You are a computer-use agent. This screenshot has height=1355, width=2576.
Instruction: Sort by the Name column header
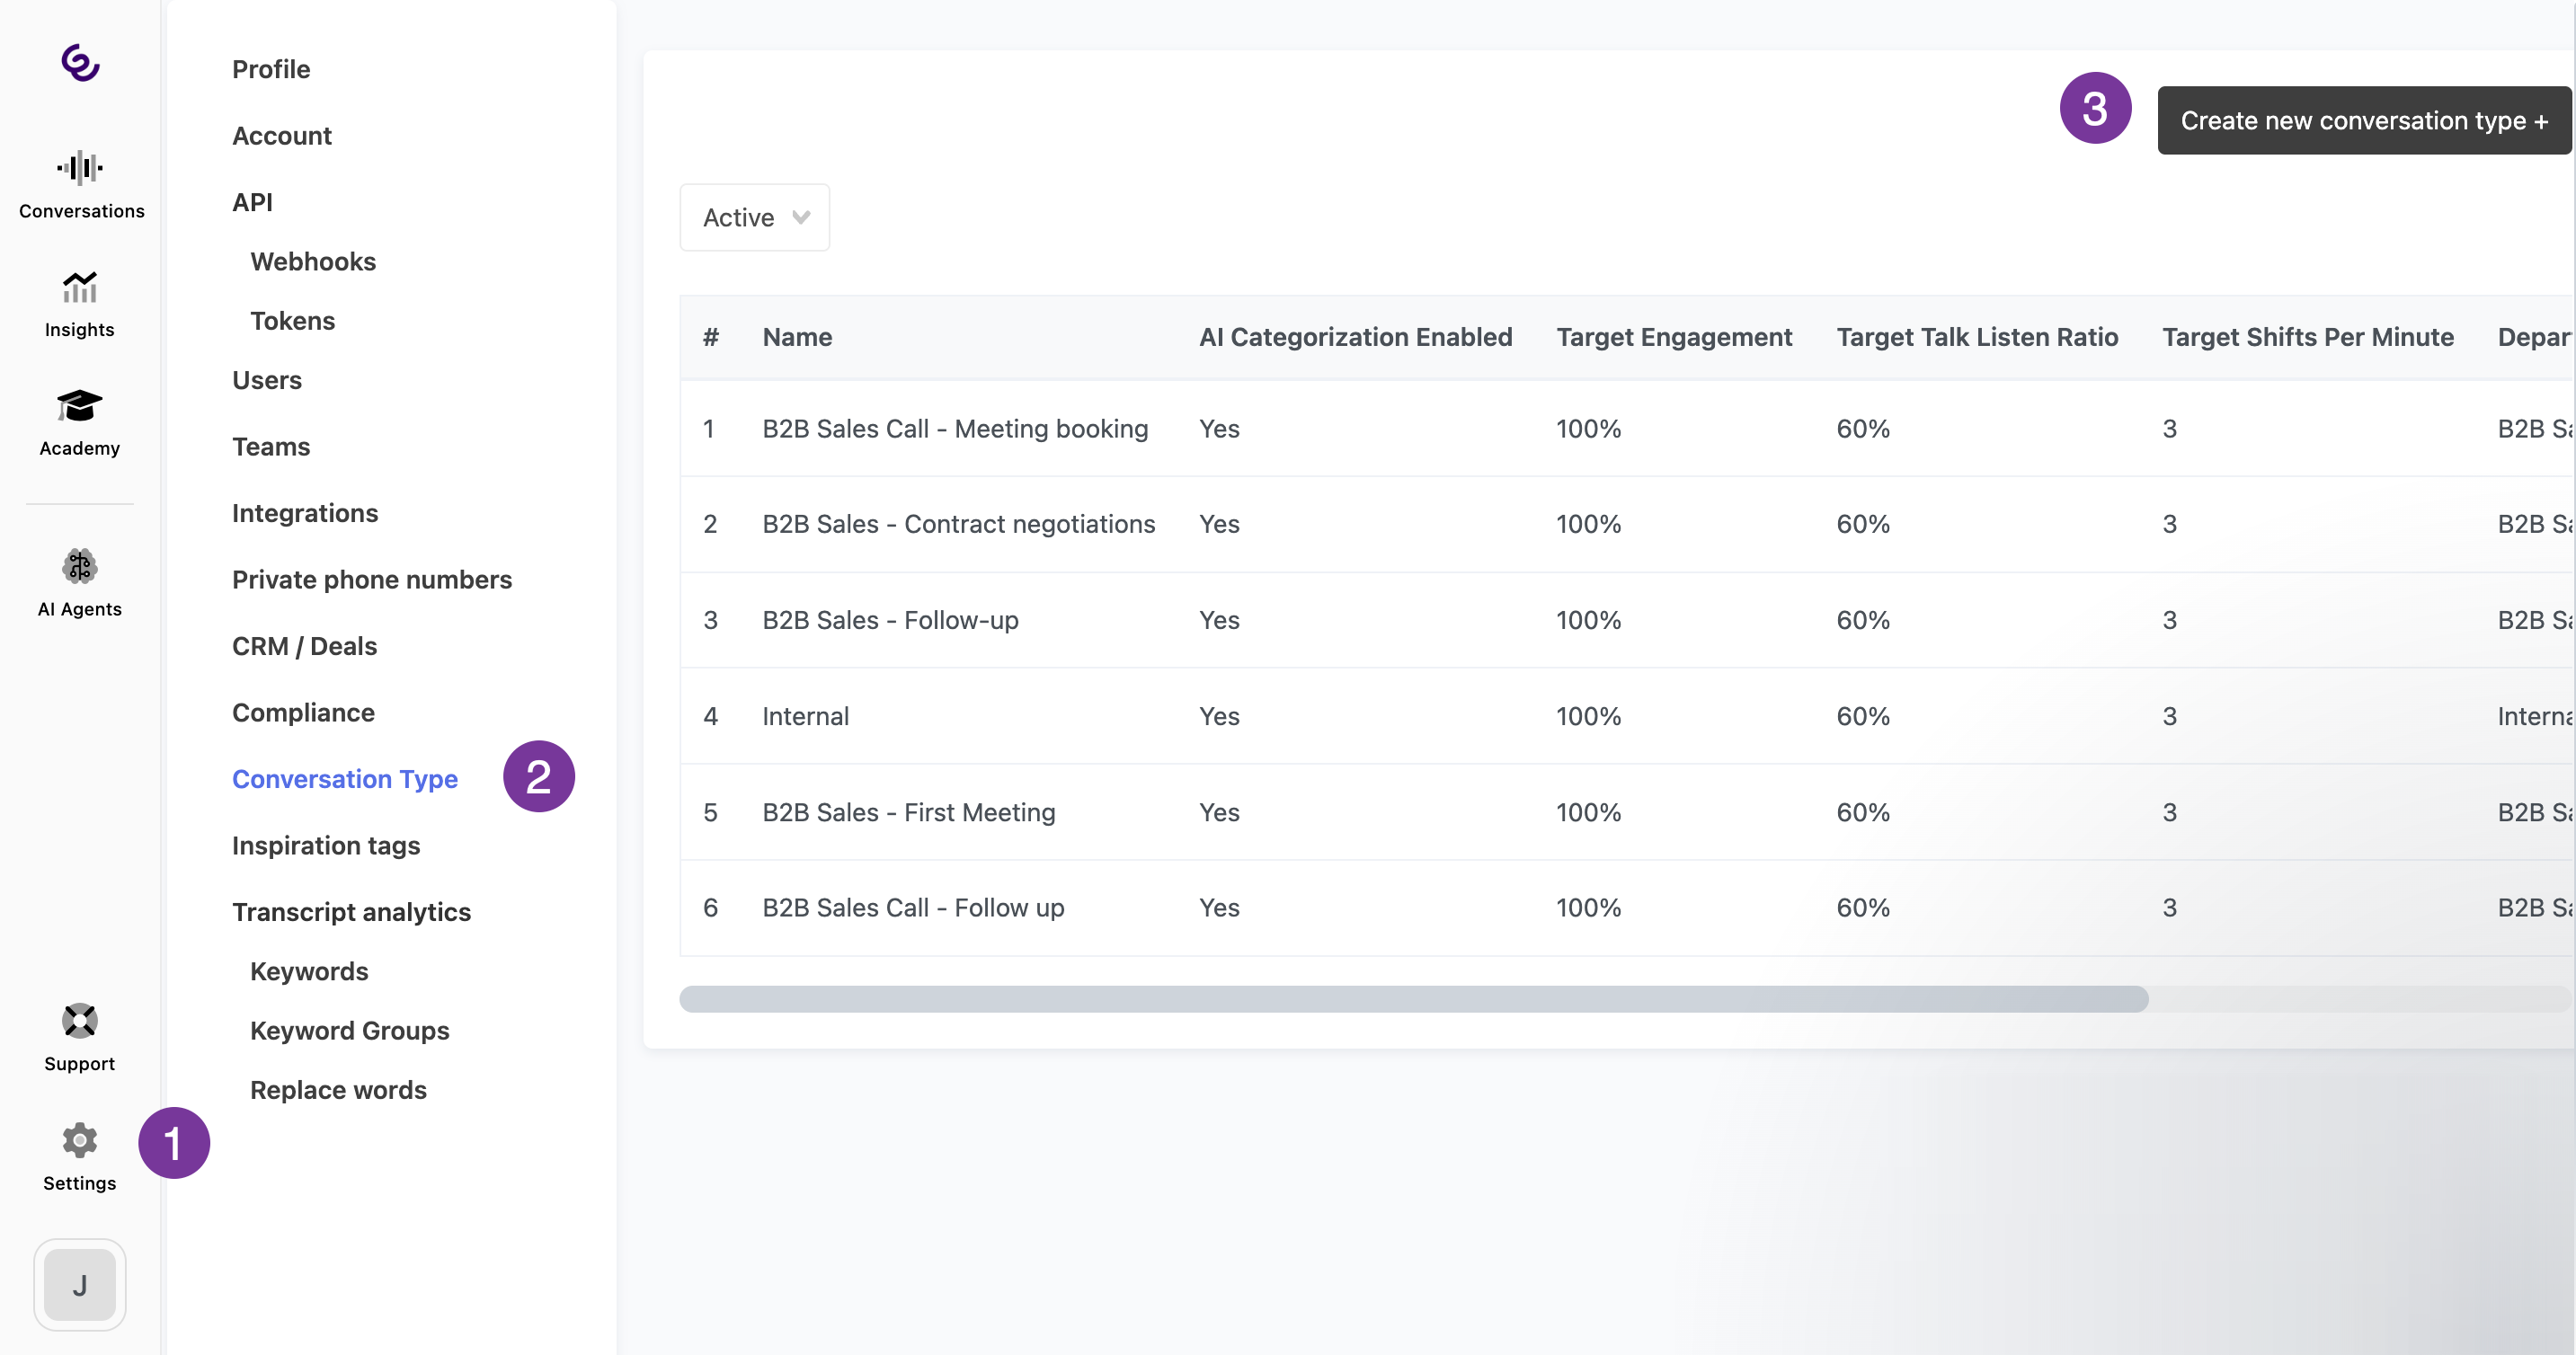click(797, 337)
